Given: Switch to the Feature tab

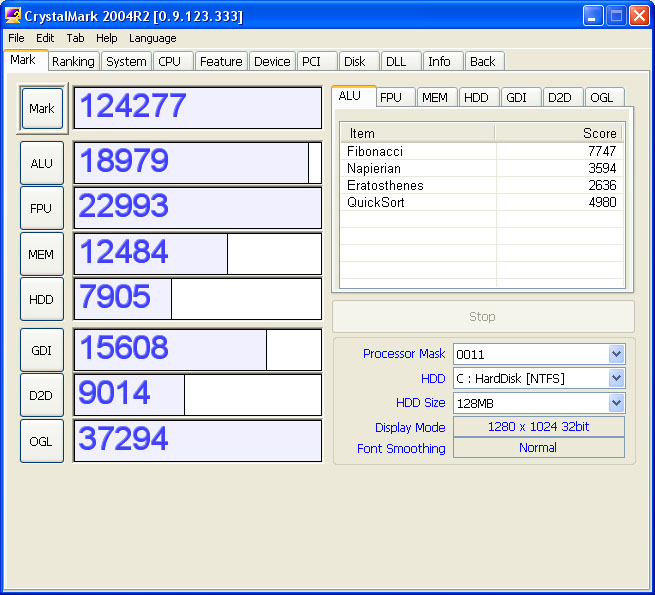Looking at the screenshot, I should pyautogui.click(x=221, y=61).
